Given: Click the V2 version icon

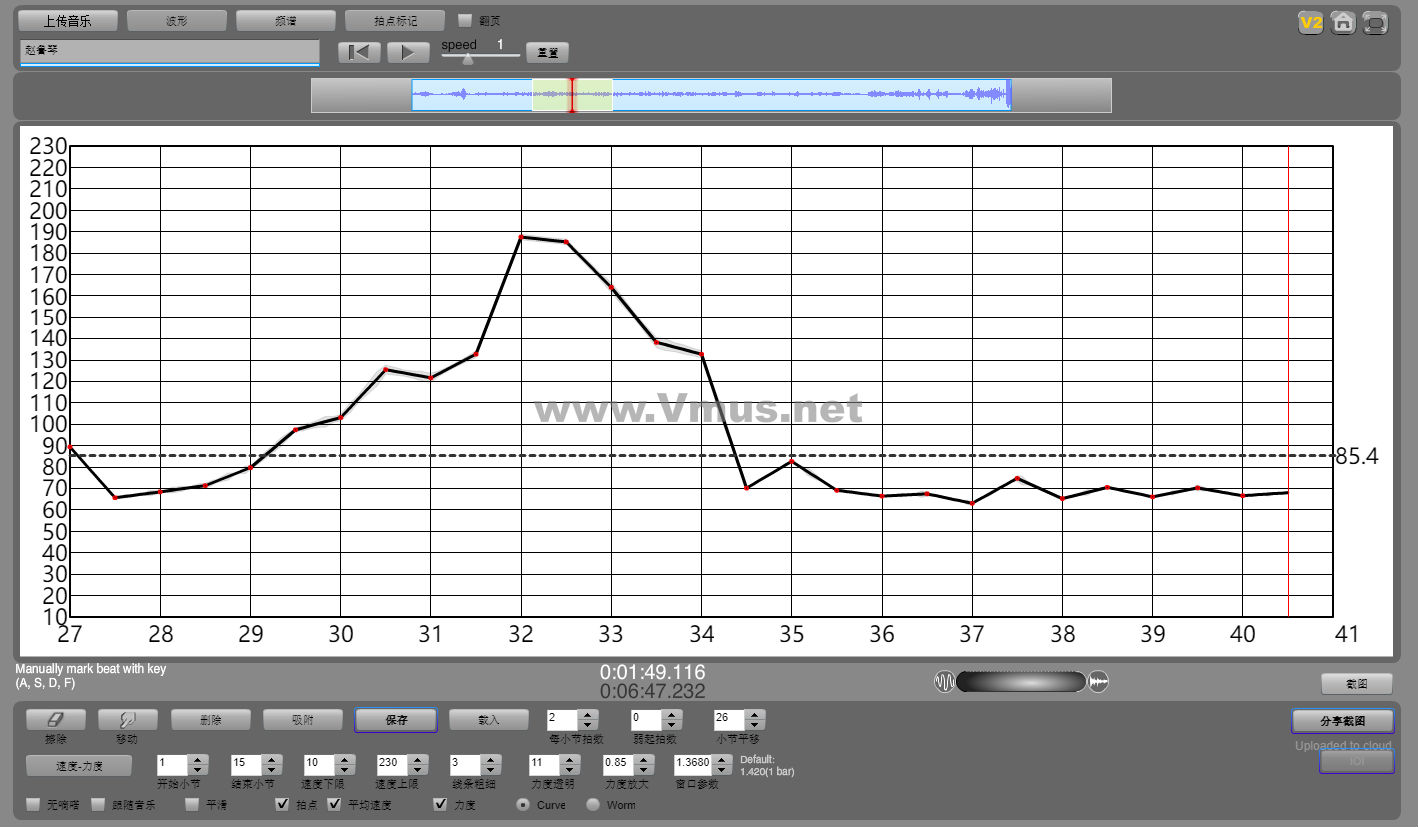Looking at the screenshot, I should pos(1310,22).
